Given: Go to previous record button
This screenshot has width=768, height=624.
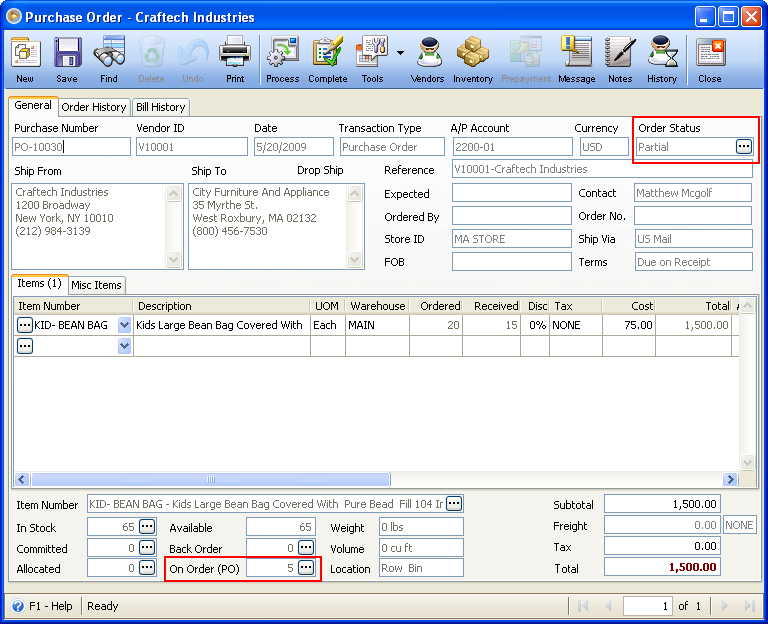Looking at the screenshot, I should coord(608,606).
